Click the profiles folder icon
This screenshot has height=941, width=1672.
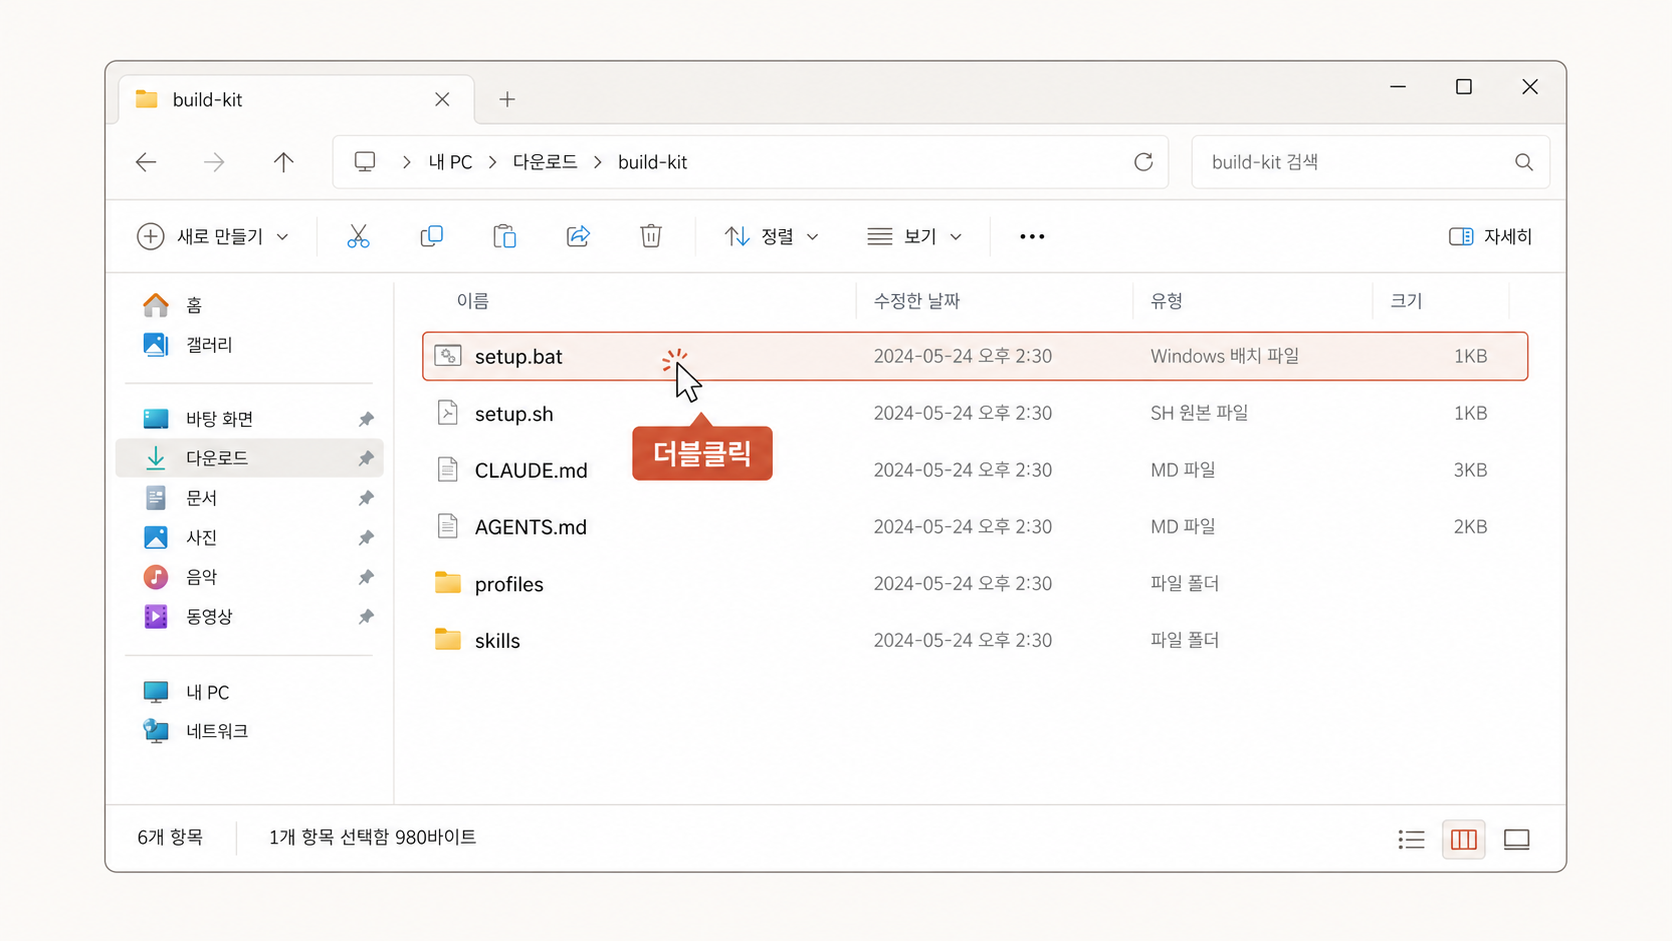(x=448, y=583)
